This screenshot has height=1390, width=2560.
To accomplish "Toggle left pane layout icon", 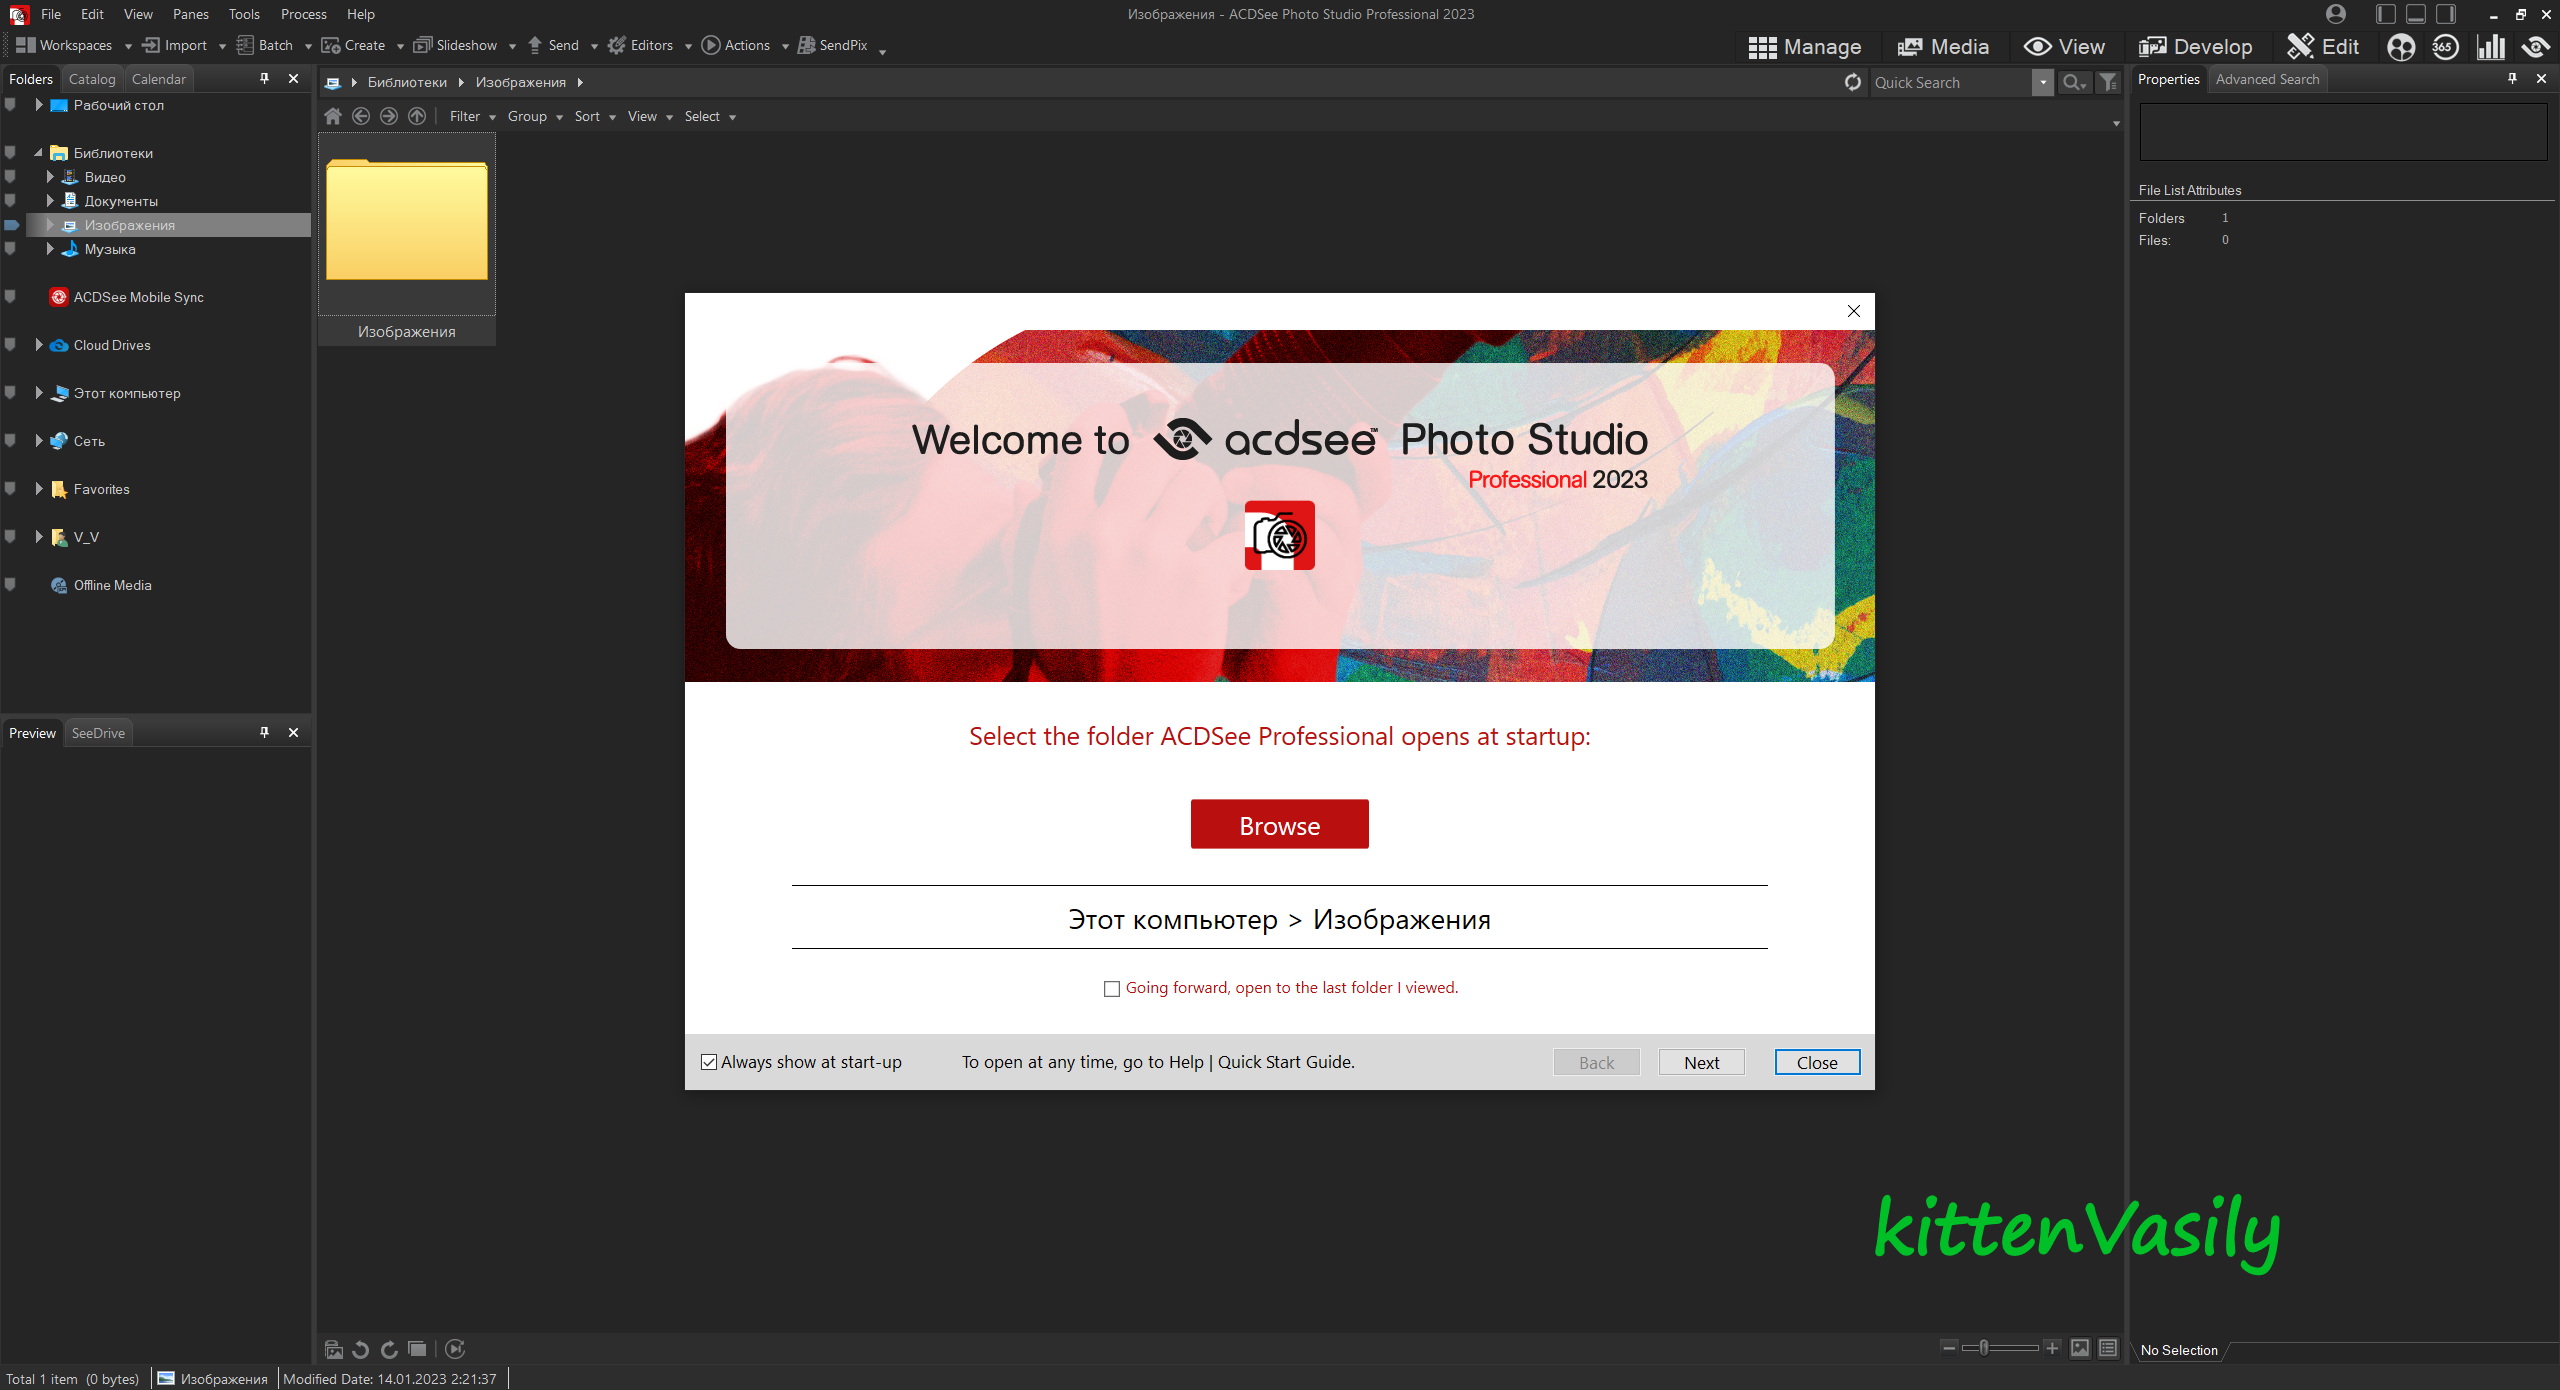I will point(2386,14).
